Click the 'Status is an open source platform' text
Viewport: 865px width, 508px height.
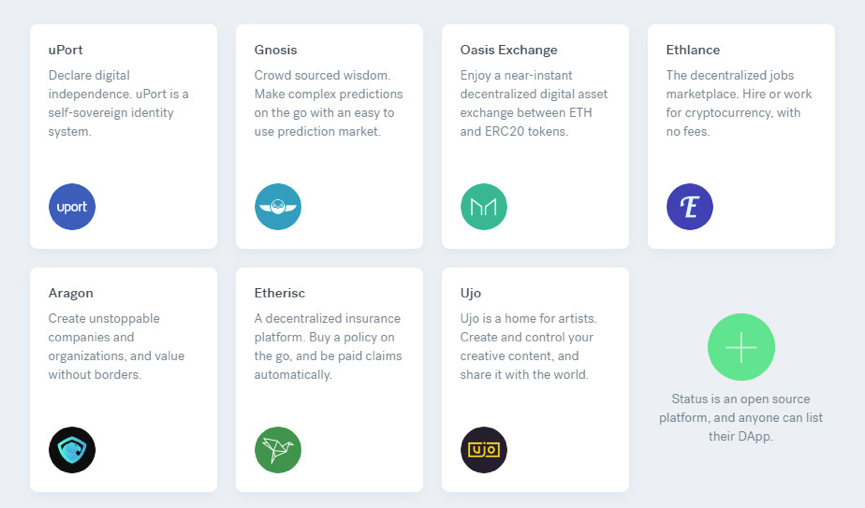tap(741, 418)
